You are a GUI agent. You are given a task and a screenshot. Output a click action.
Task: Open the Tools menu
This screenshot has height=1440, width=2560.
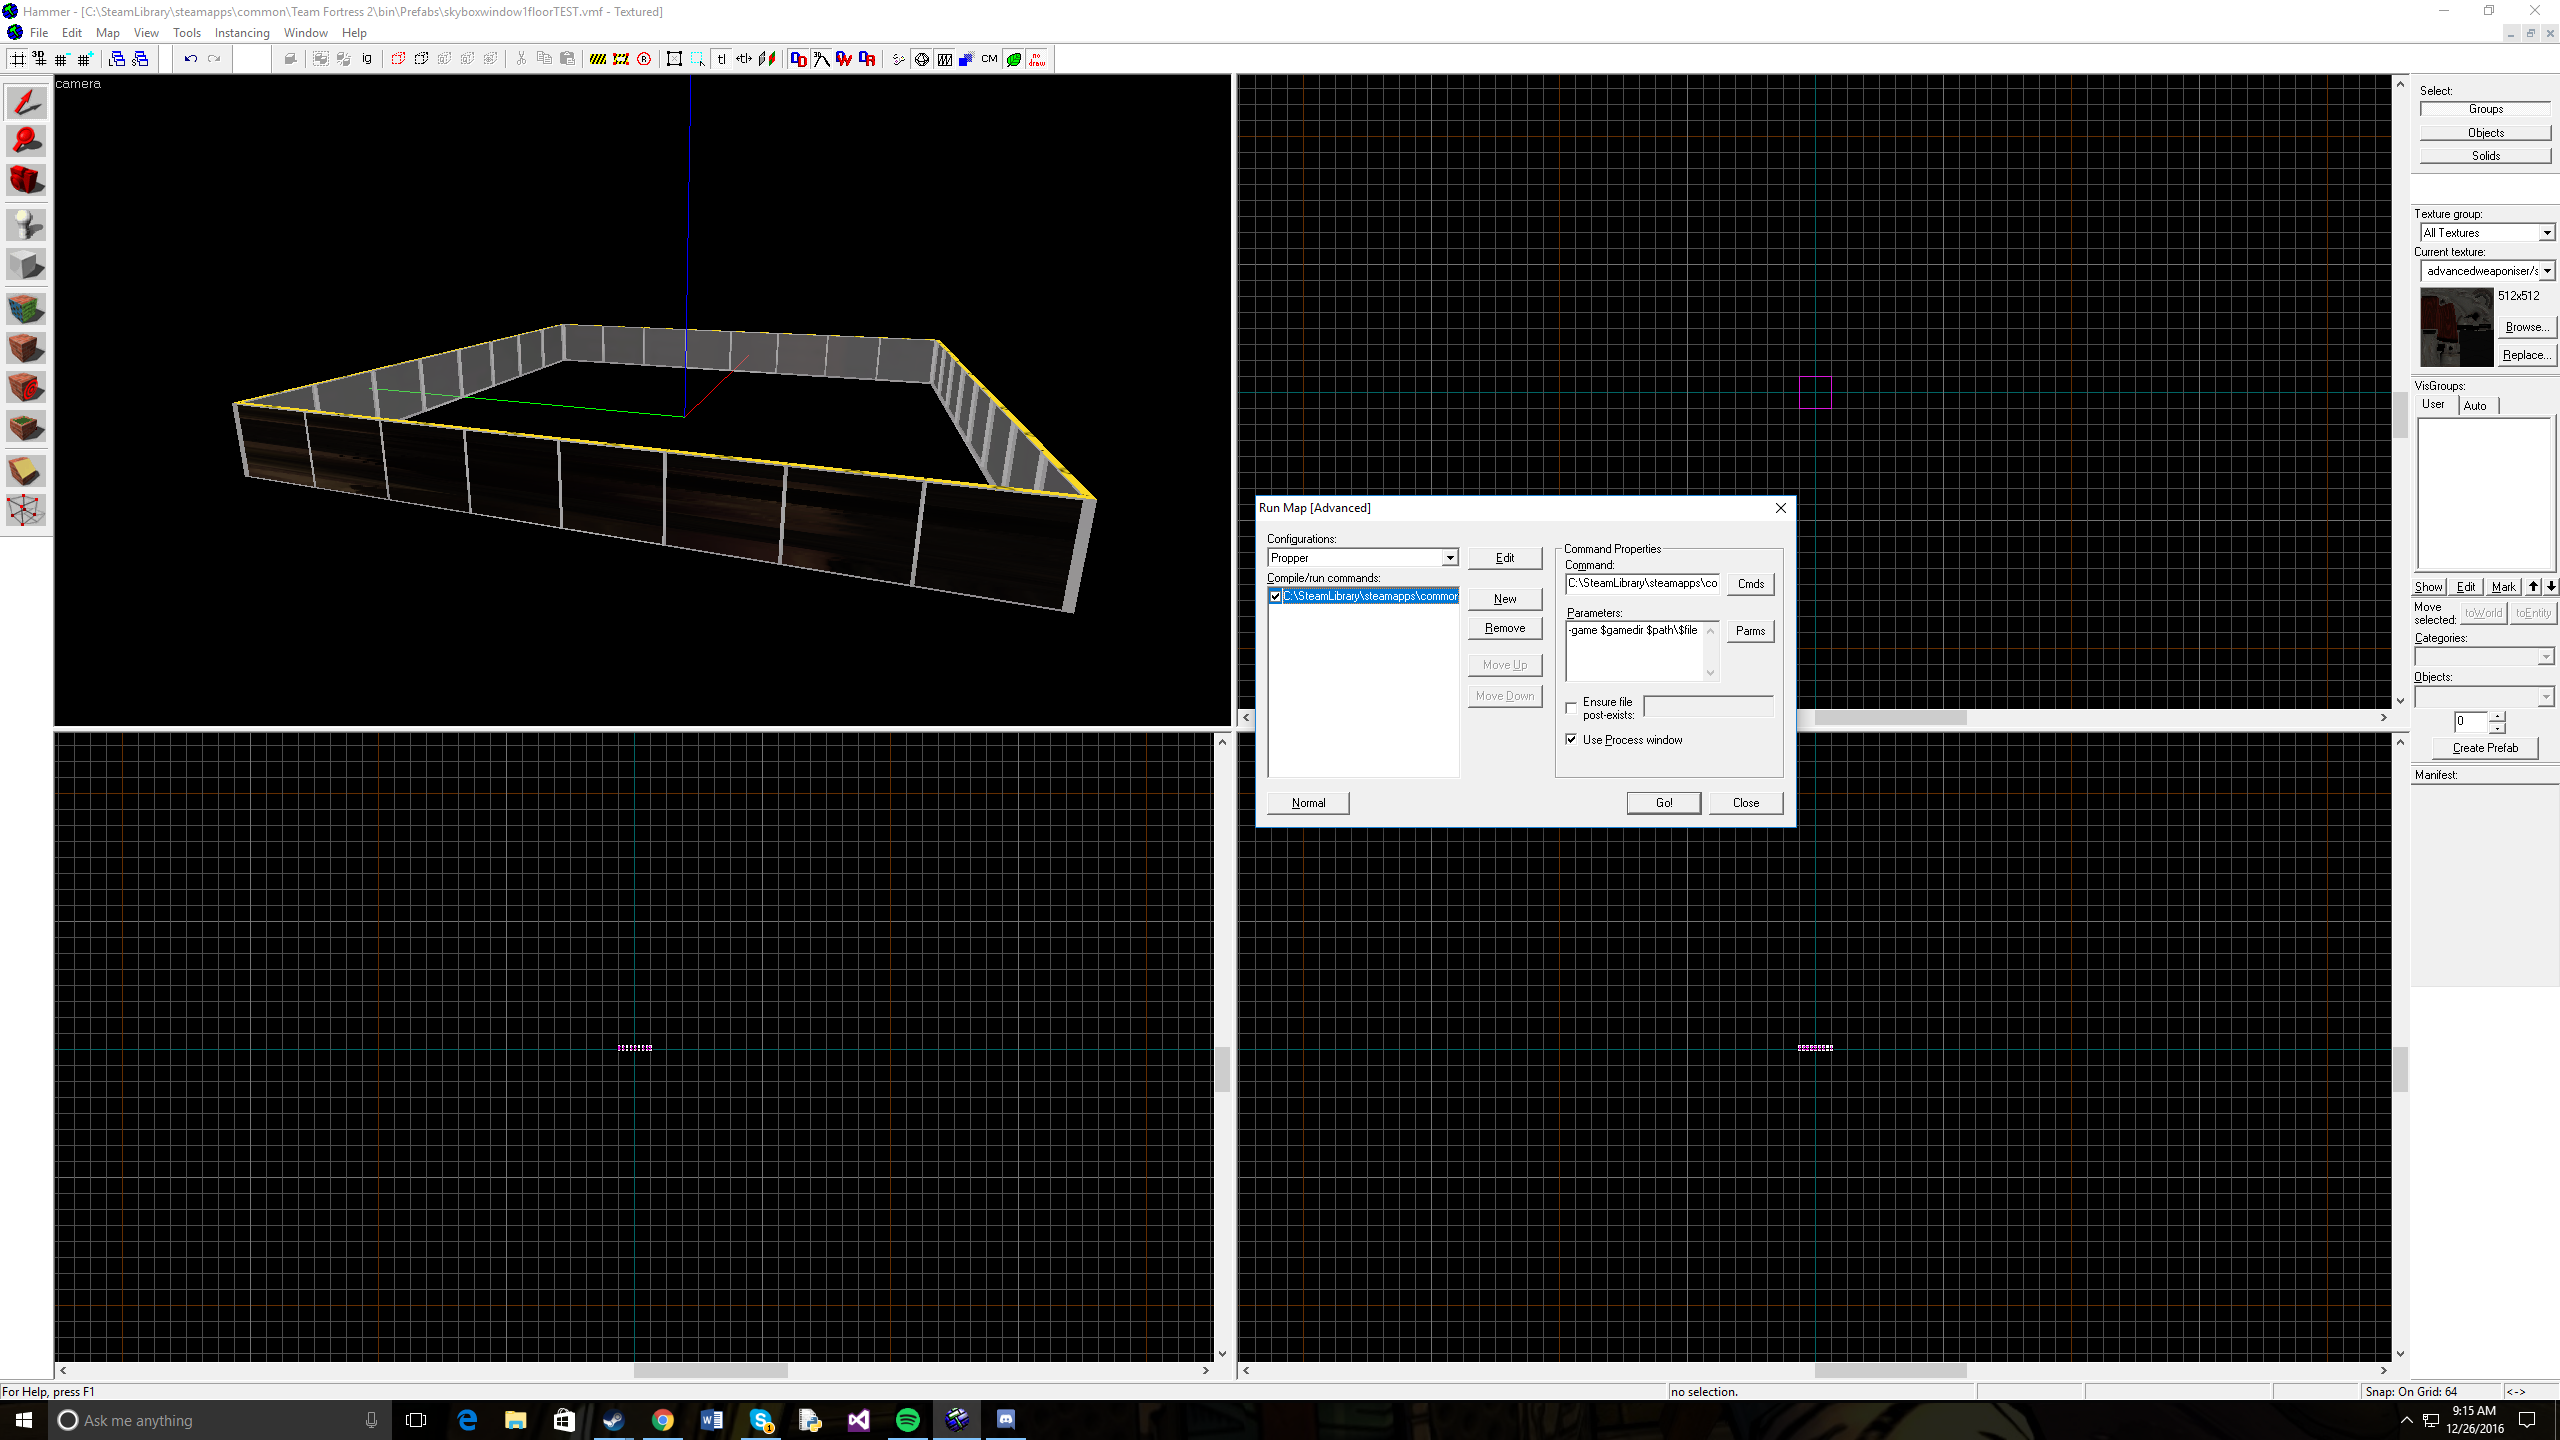pos(187,33)
